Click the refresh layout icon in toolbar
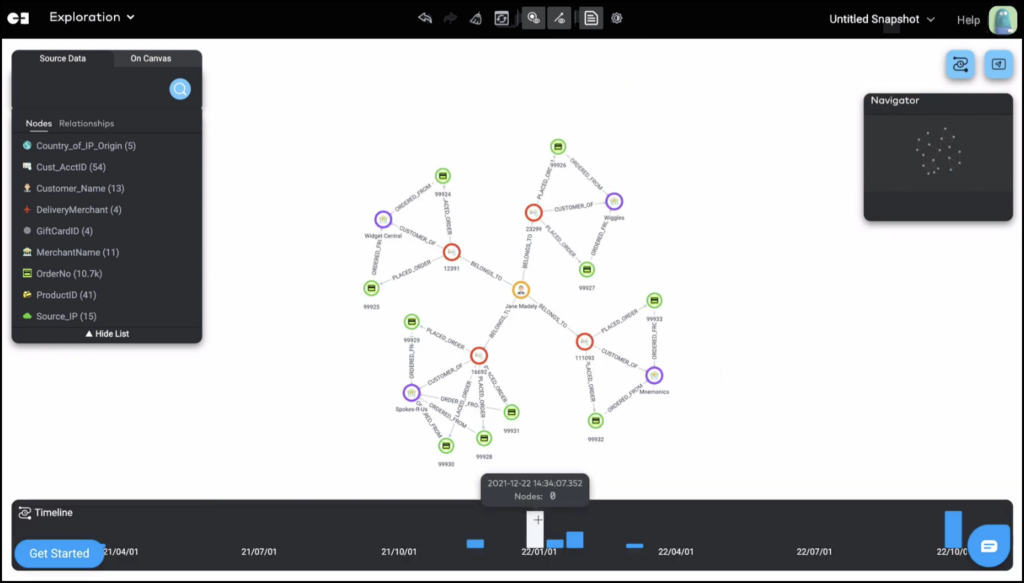1024x583 pixels. 502,18
